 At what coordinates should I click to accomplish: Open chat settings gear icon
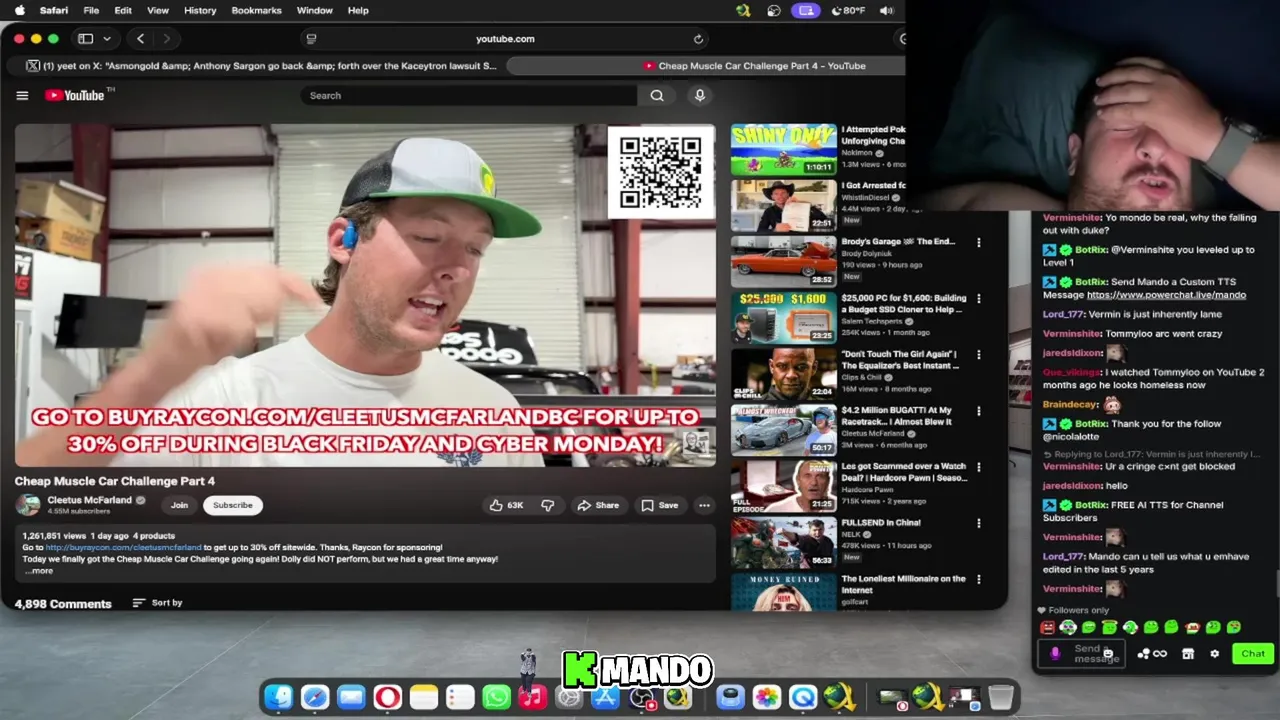[1215, 654]
